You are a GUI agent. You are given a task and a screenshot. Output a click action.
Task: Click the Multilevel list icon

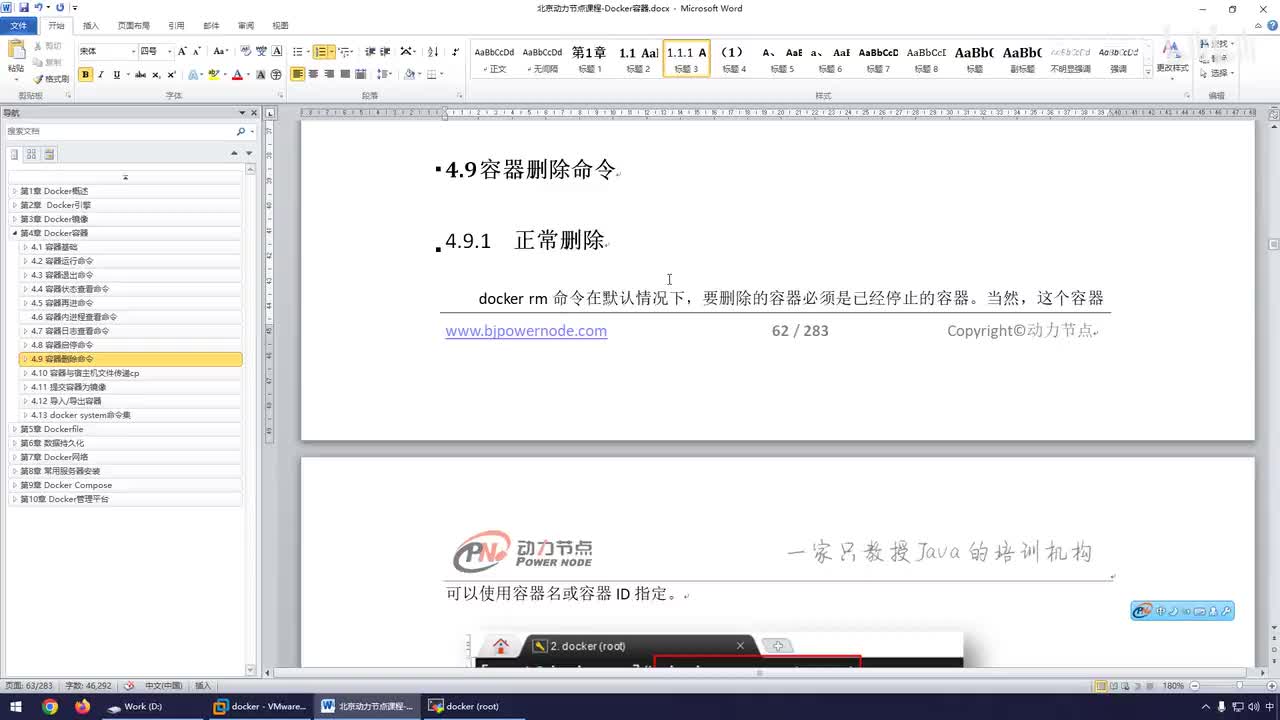point(345,51)
